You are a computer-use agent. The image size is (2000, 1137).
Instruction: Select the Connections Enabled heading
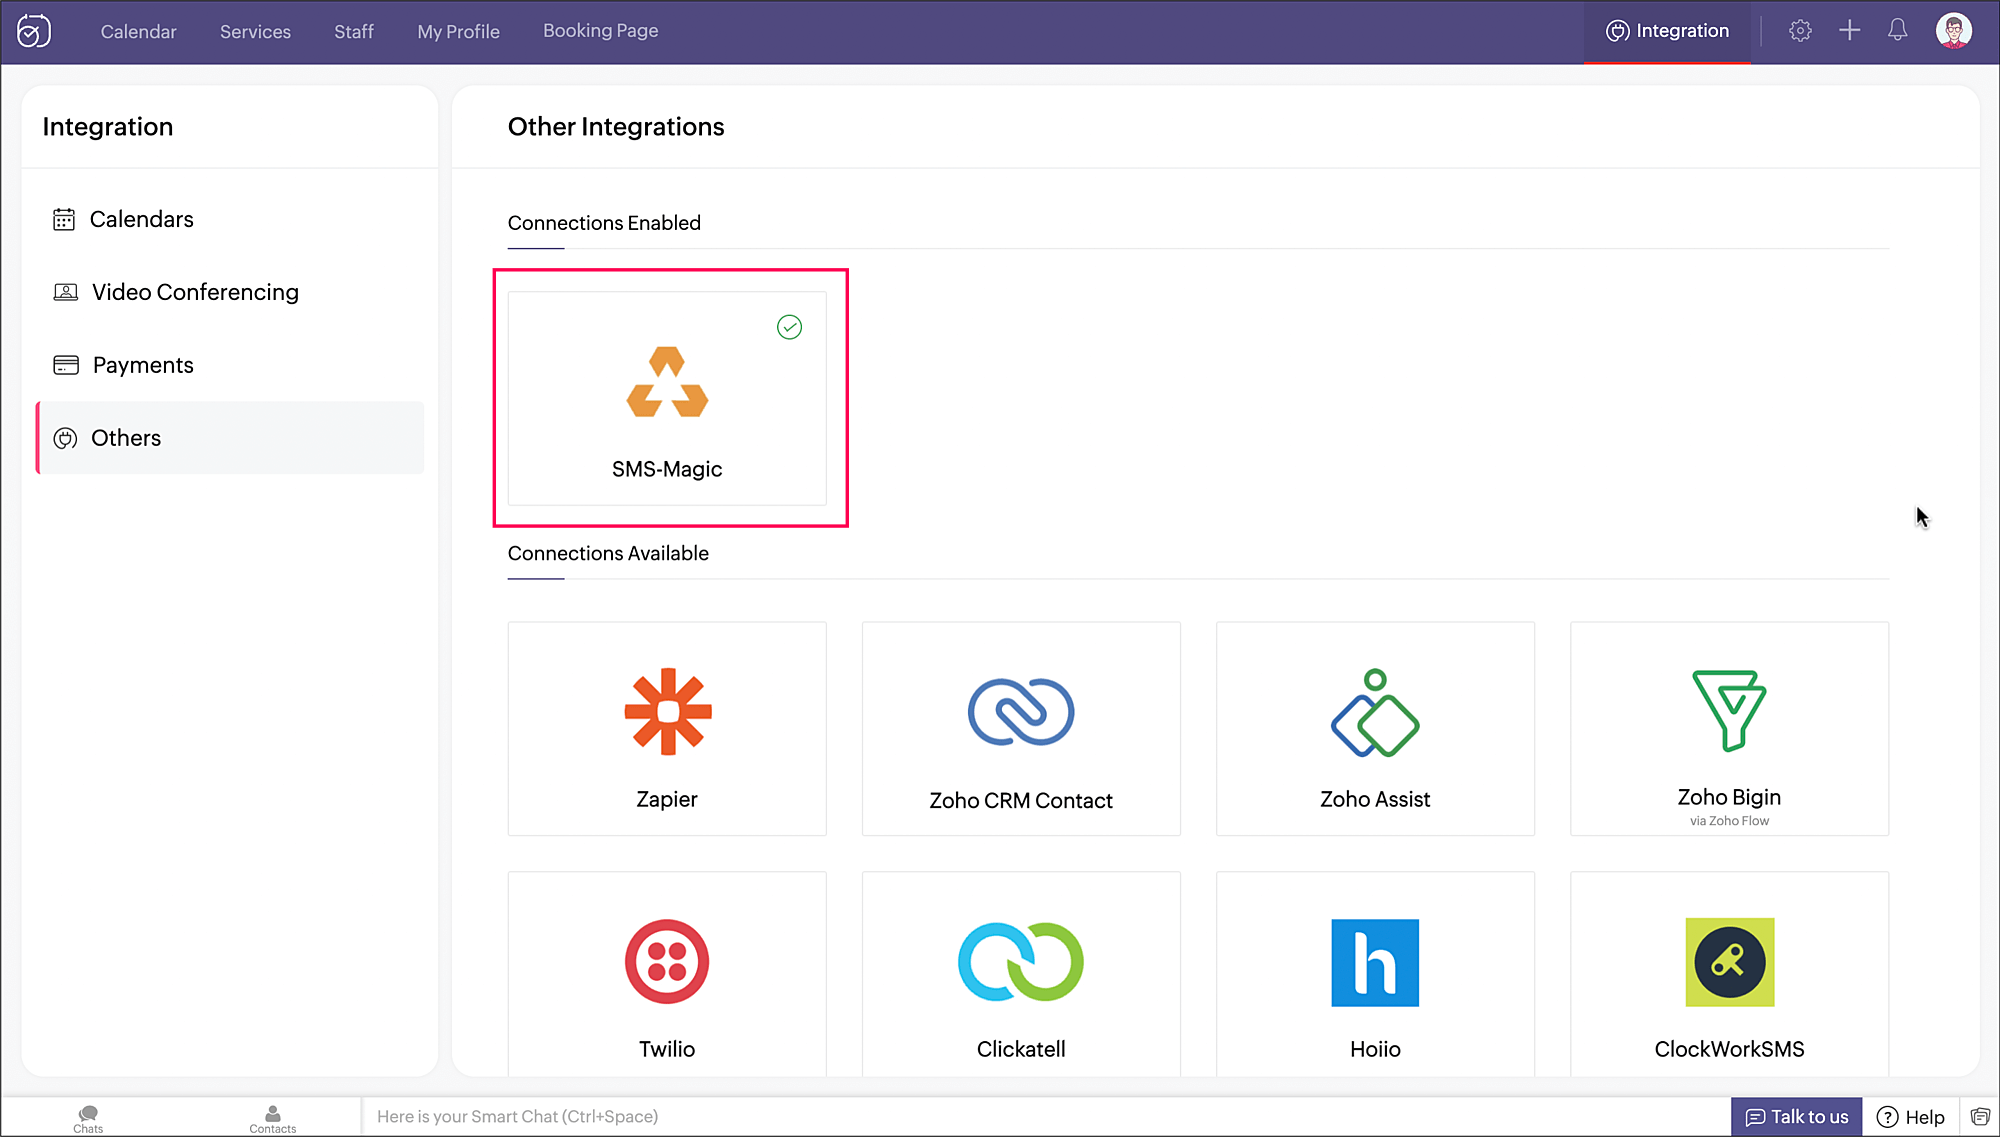(x=604, y=223)
